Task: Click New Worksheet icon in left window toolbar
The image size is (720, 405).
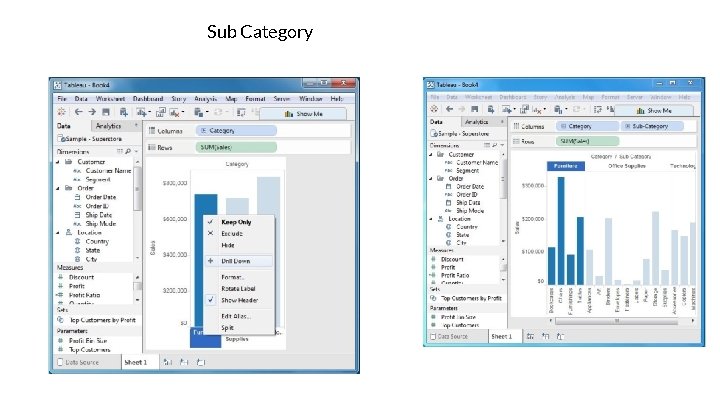Action: [x=141, y=112]
